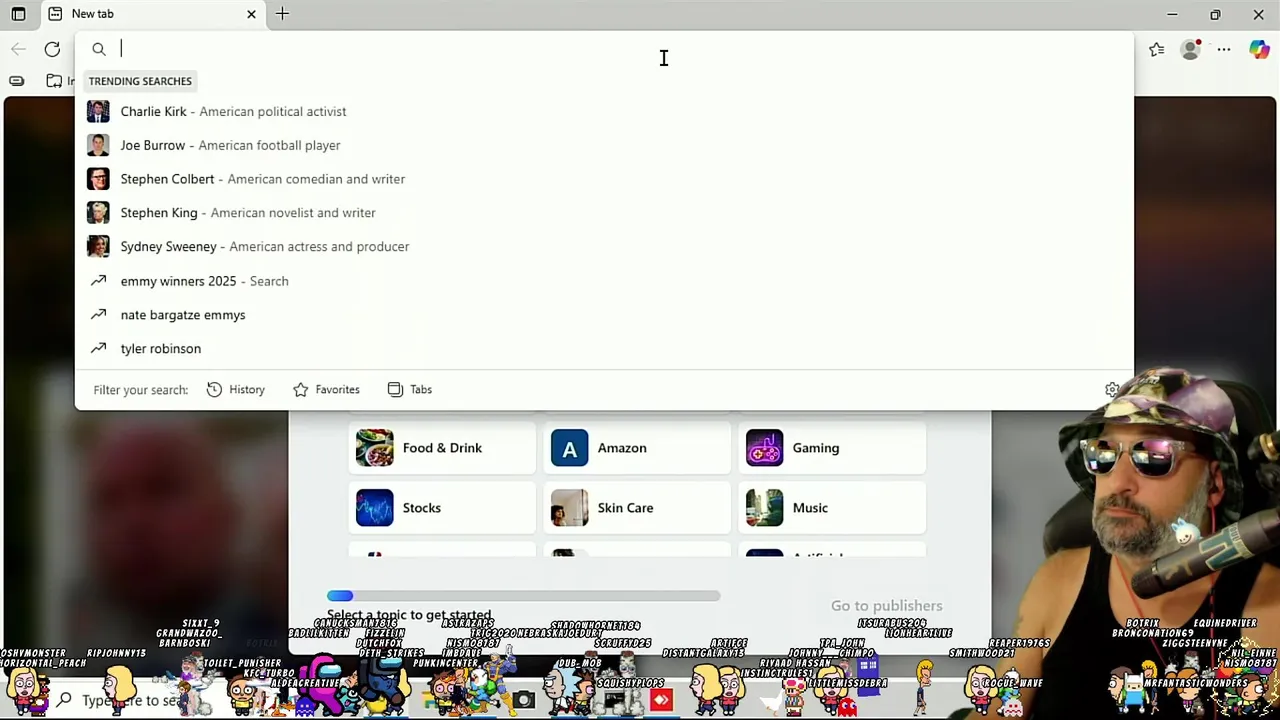Viewport: 1280px width, 720px height.
Task: Click the topic selection progress bar
Action: tap(523, 596)
